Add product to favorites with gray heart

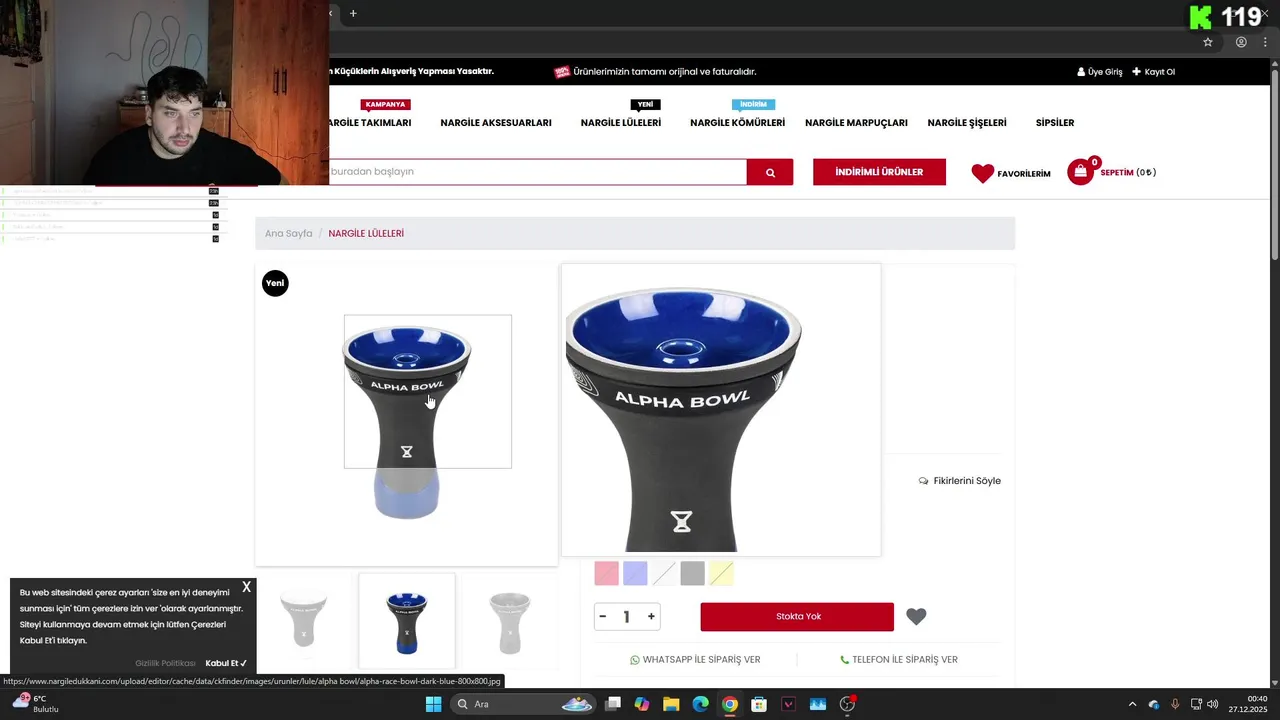pyautogui.click(x=916, y=617)
